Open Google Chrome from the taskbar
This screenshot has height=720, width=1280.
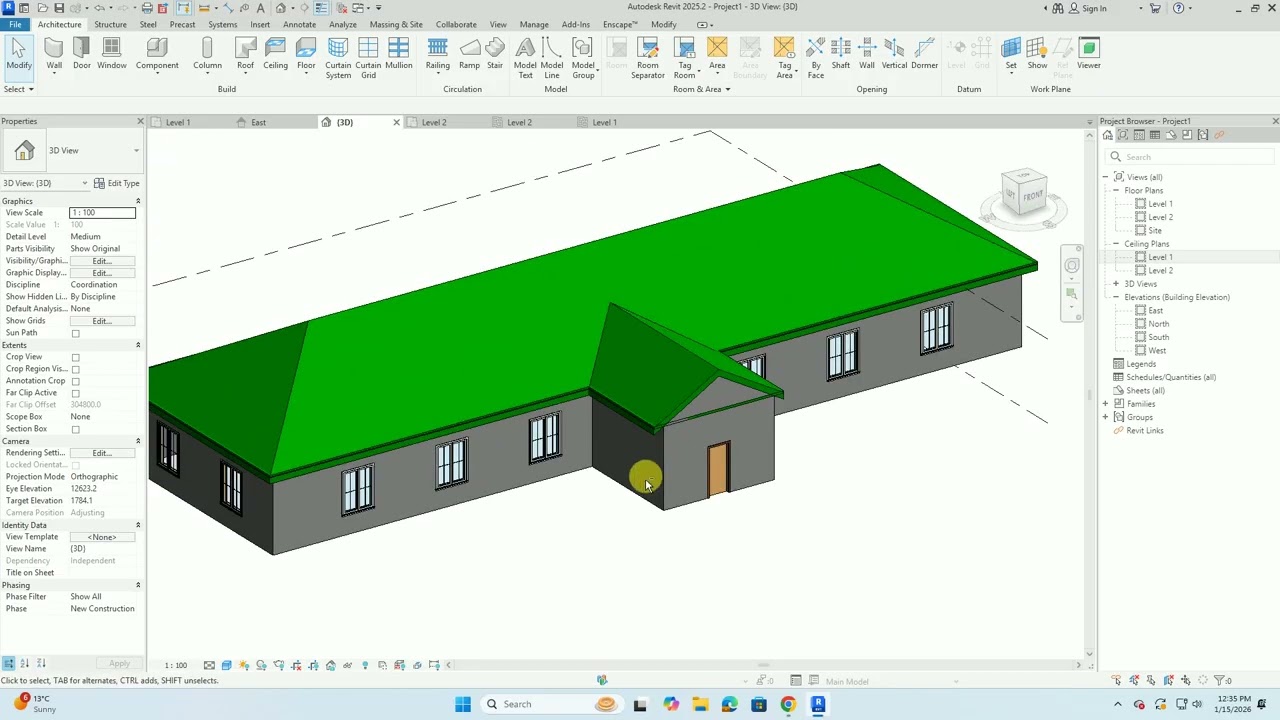788,704
